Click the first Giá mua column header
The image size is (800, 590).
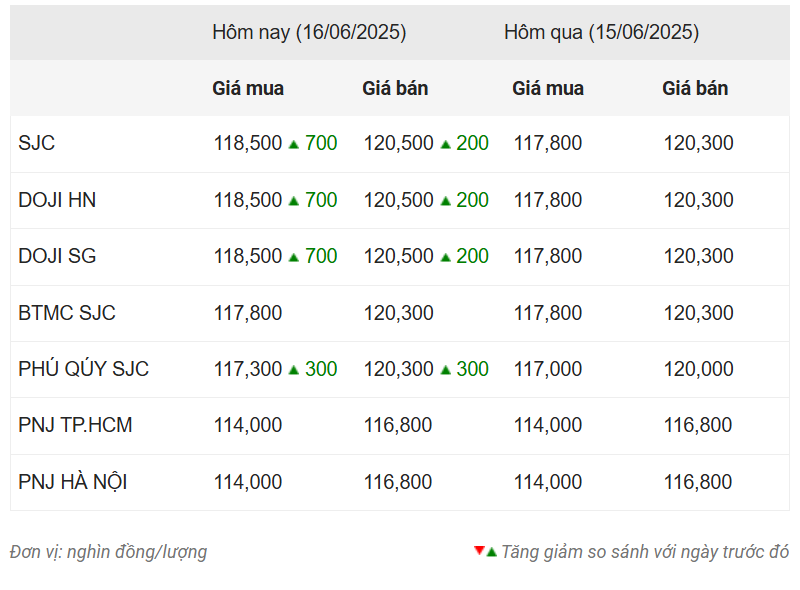[248, 88]
